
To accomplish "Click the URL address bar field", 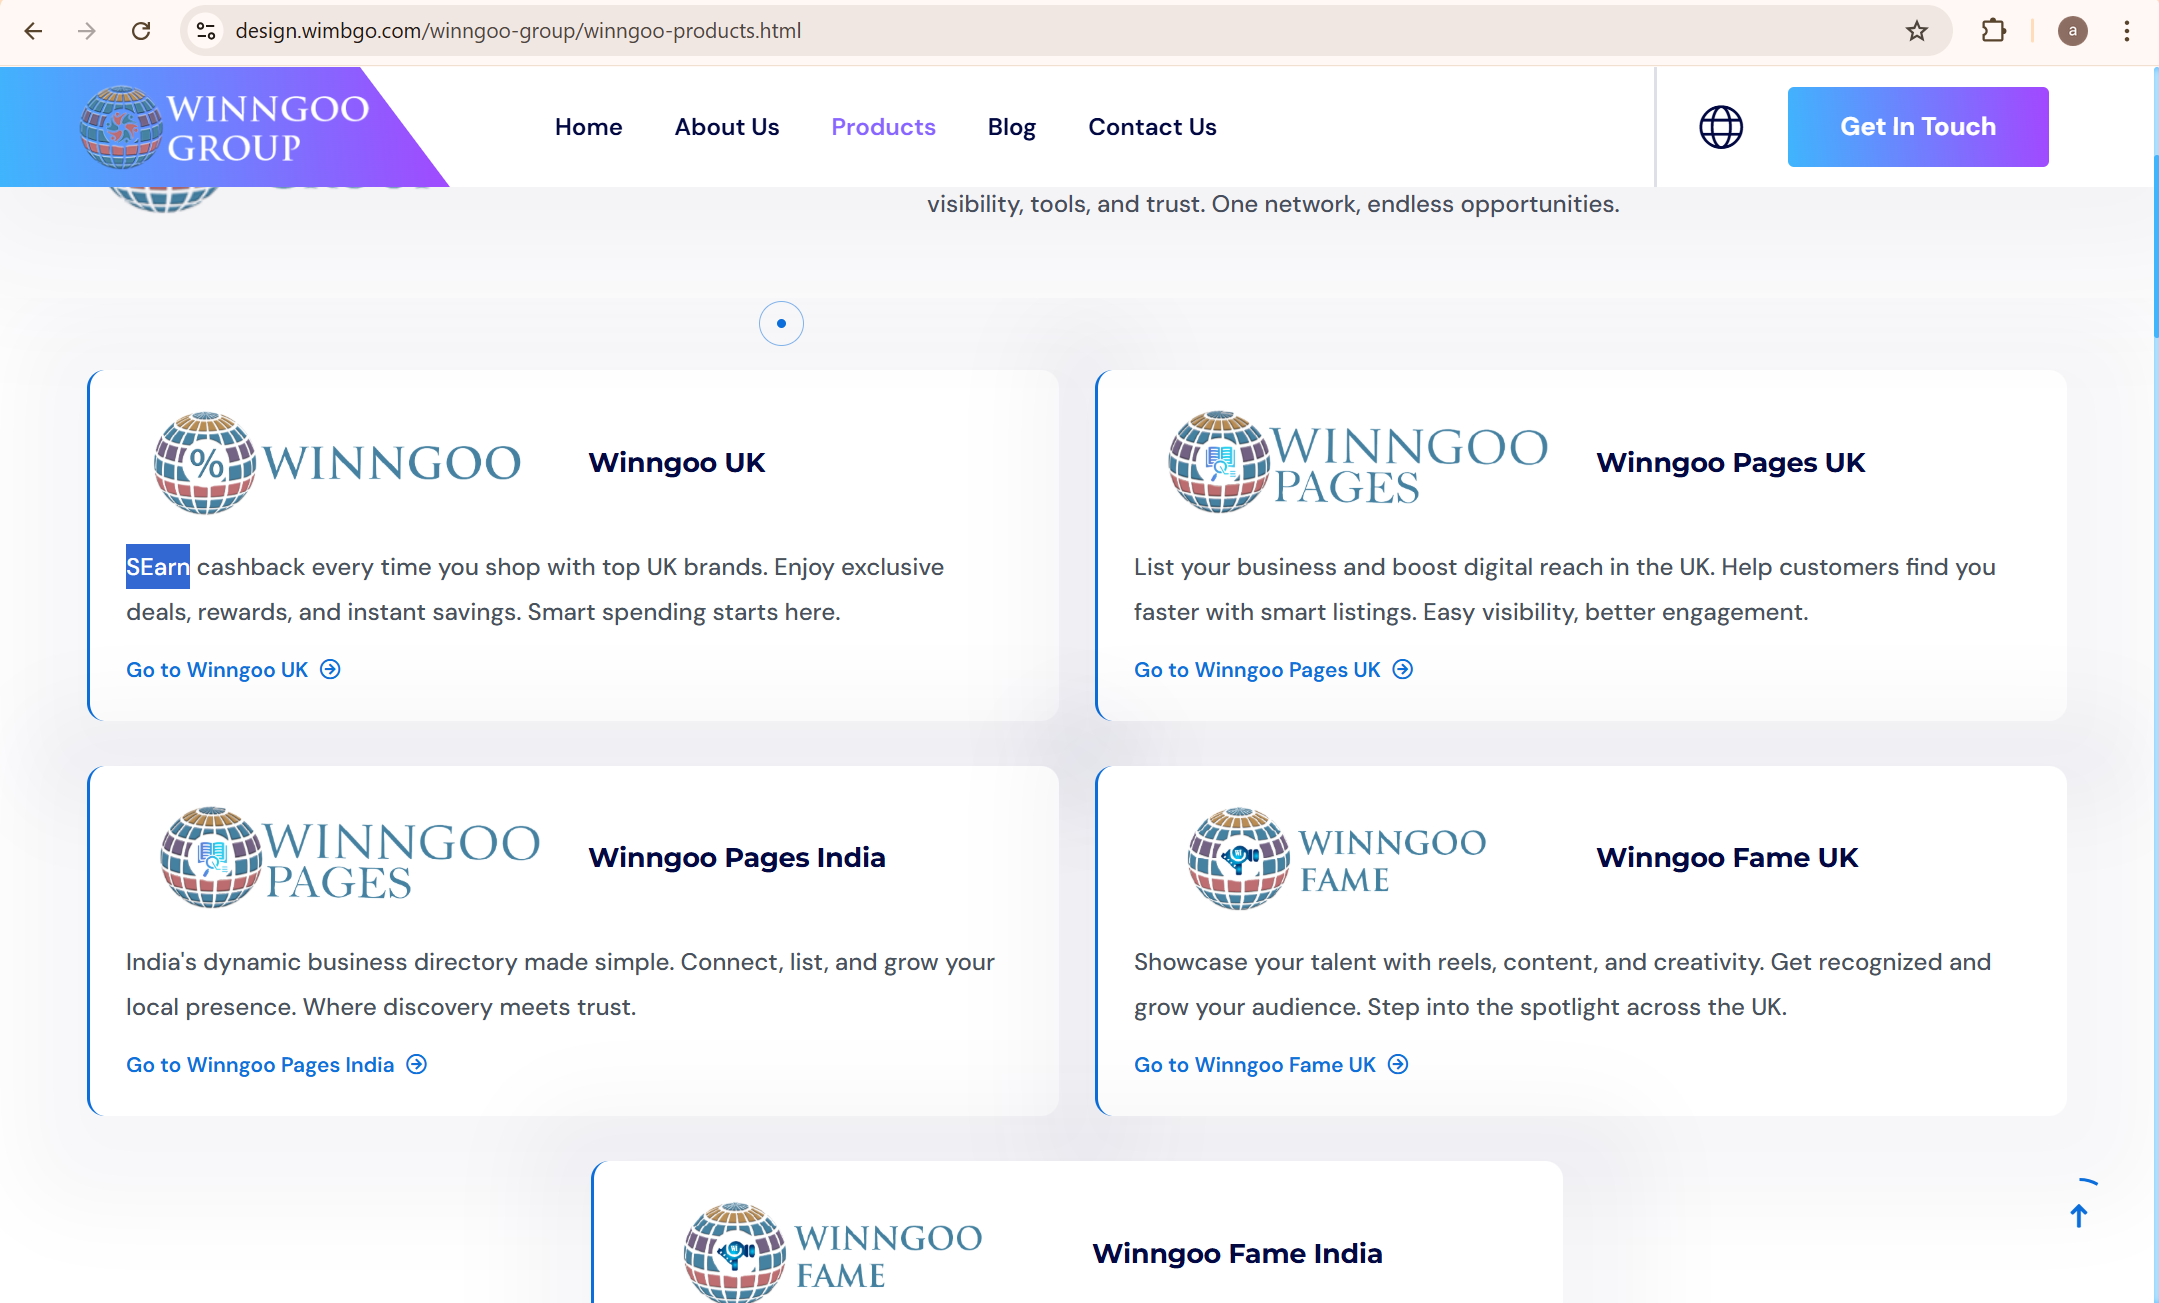I will click(1000, 31).
